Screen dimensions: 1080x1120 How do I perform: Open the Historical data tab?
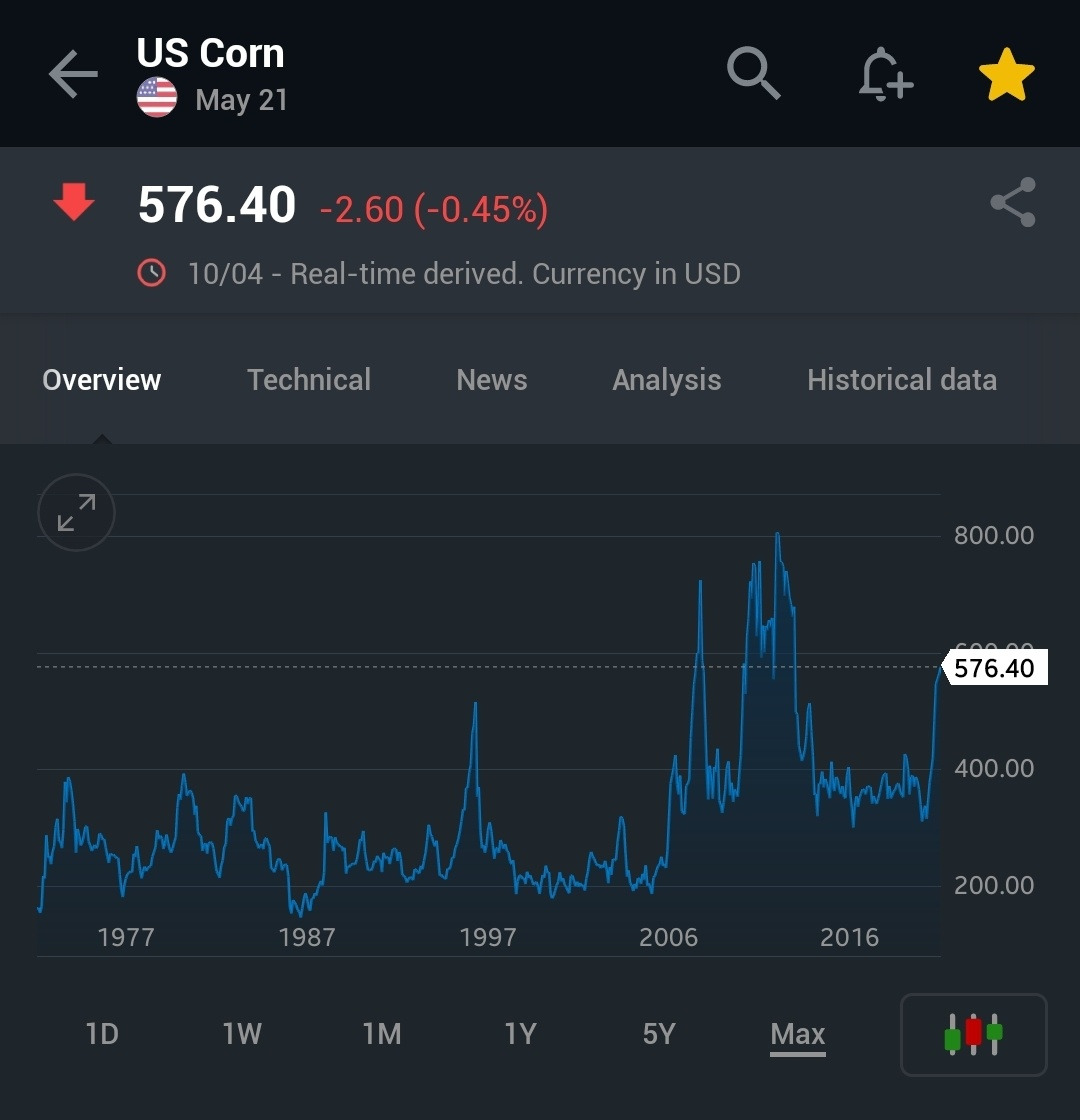tap(902, 380)
